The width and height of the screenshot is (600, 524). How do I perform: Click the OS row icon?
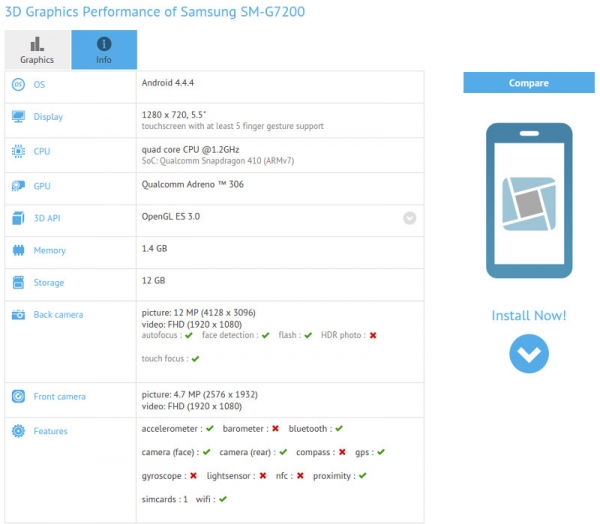tap(18, 85)
